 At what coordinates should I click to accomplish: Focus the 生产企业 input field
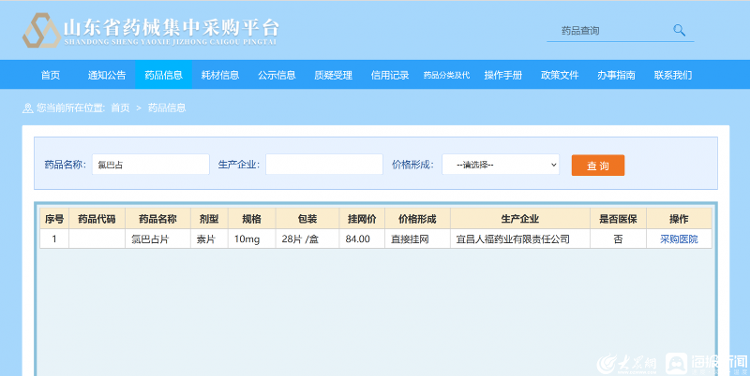click(x=324, y=165)
